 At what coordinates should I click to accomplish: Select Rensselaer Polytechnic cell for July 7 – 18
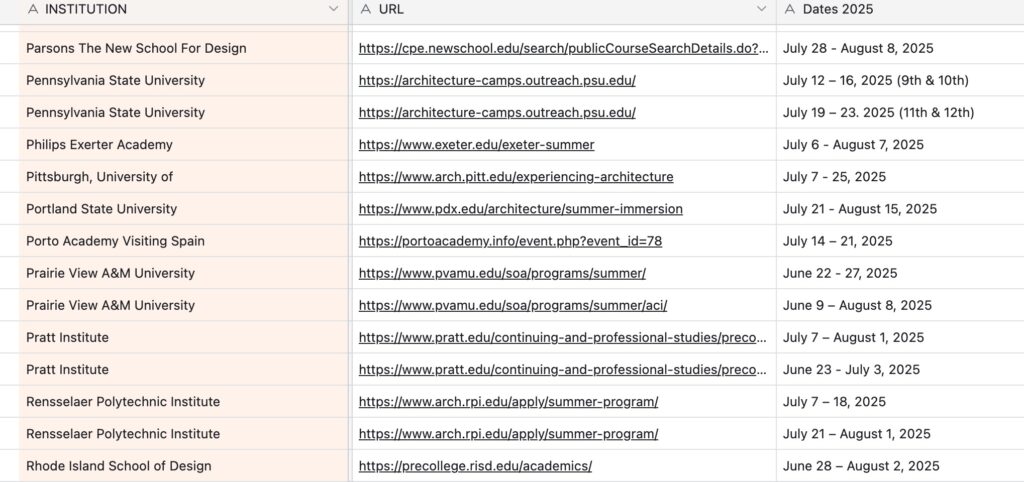point(184,402)
